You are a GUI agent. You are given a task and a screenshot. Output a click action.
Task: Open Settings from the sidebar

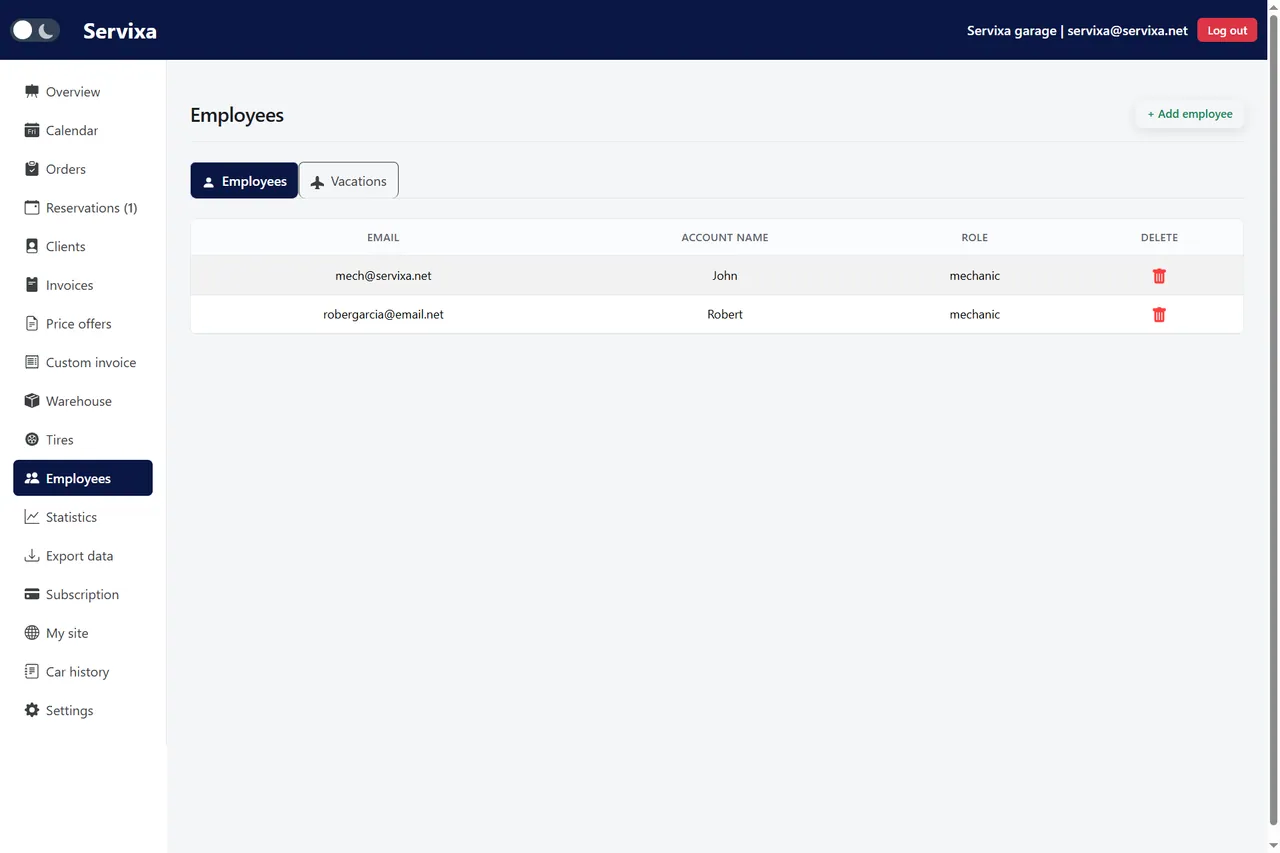coord(83,710)
